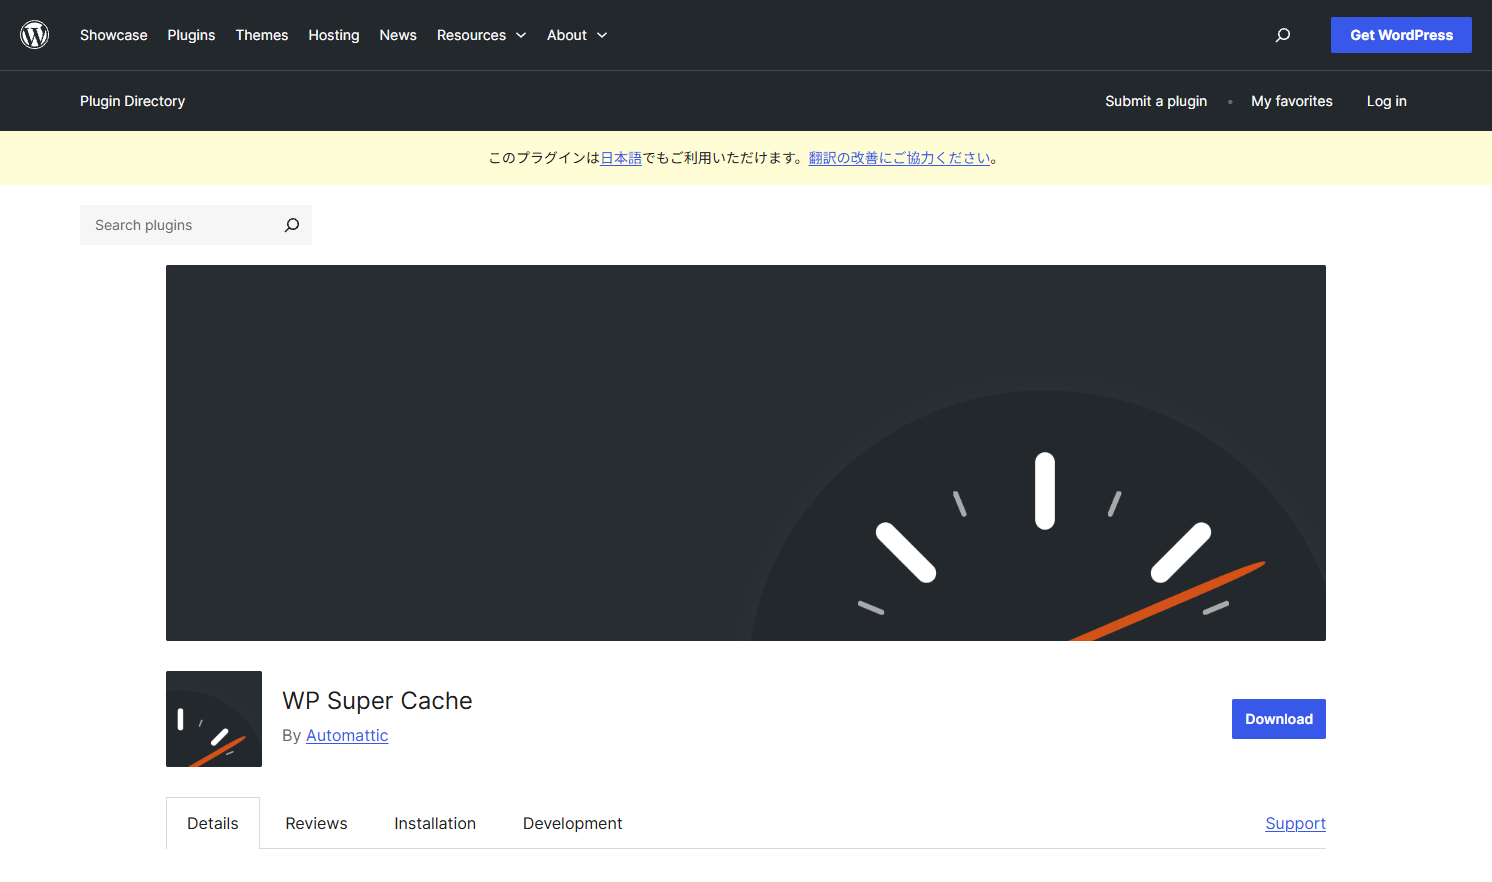
Task: Download the WP Super Cache plugin
Action: pos(1279,719)
